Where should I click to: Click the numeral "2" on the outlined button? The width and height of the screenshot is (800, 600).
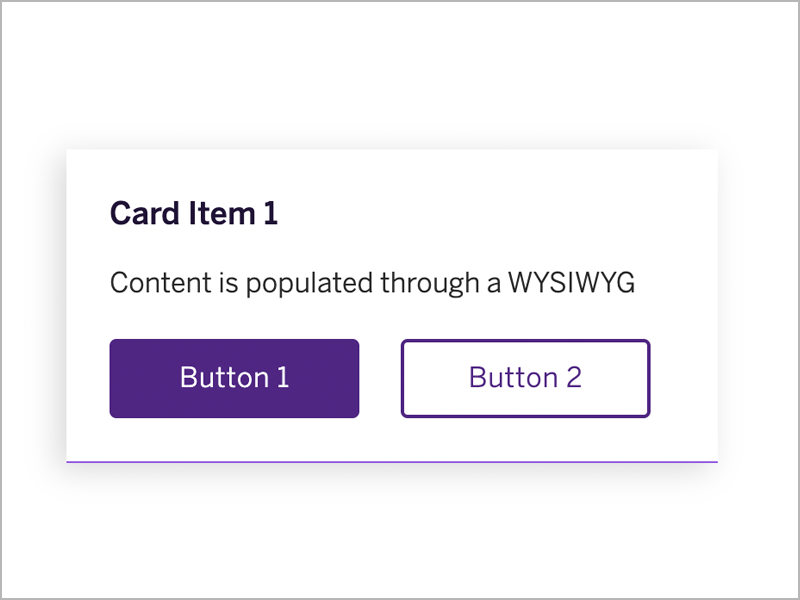coord(573,377)
